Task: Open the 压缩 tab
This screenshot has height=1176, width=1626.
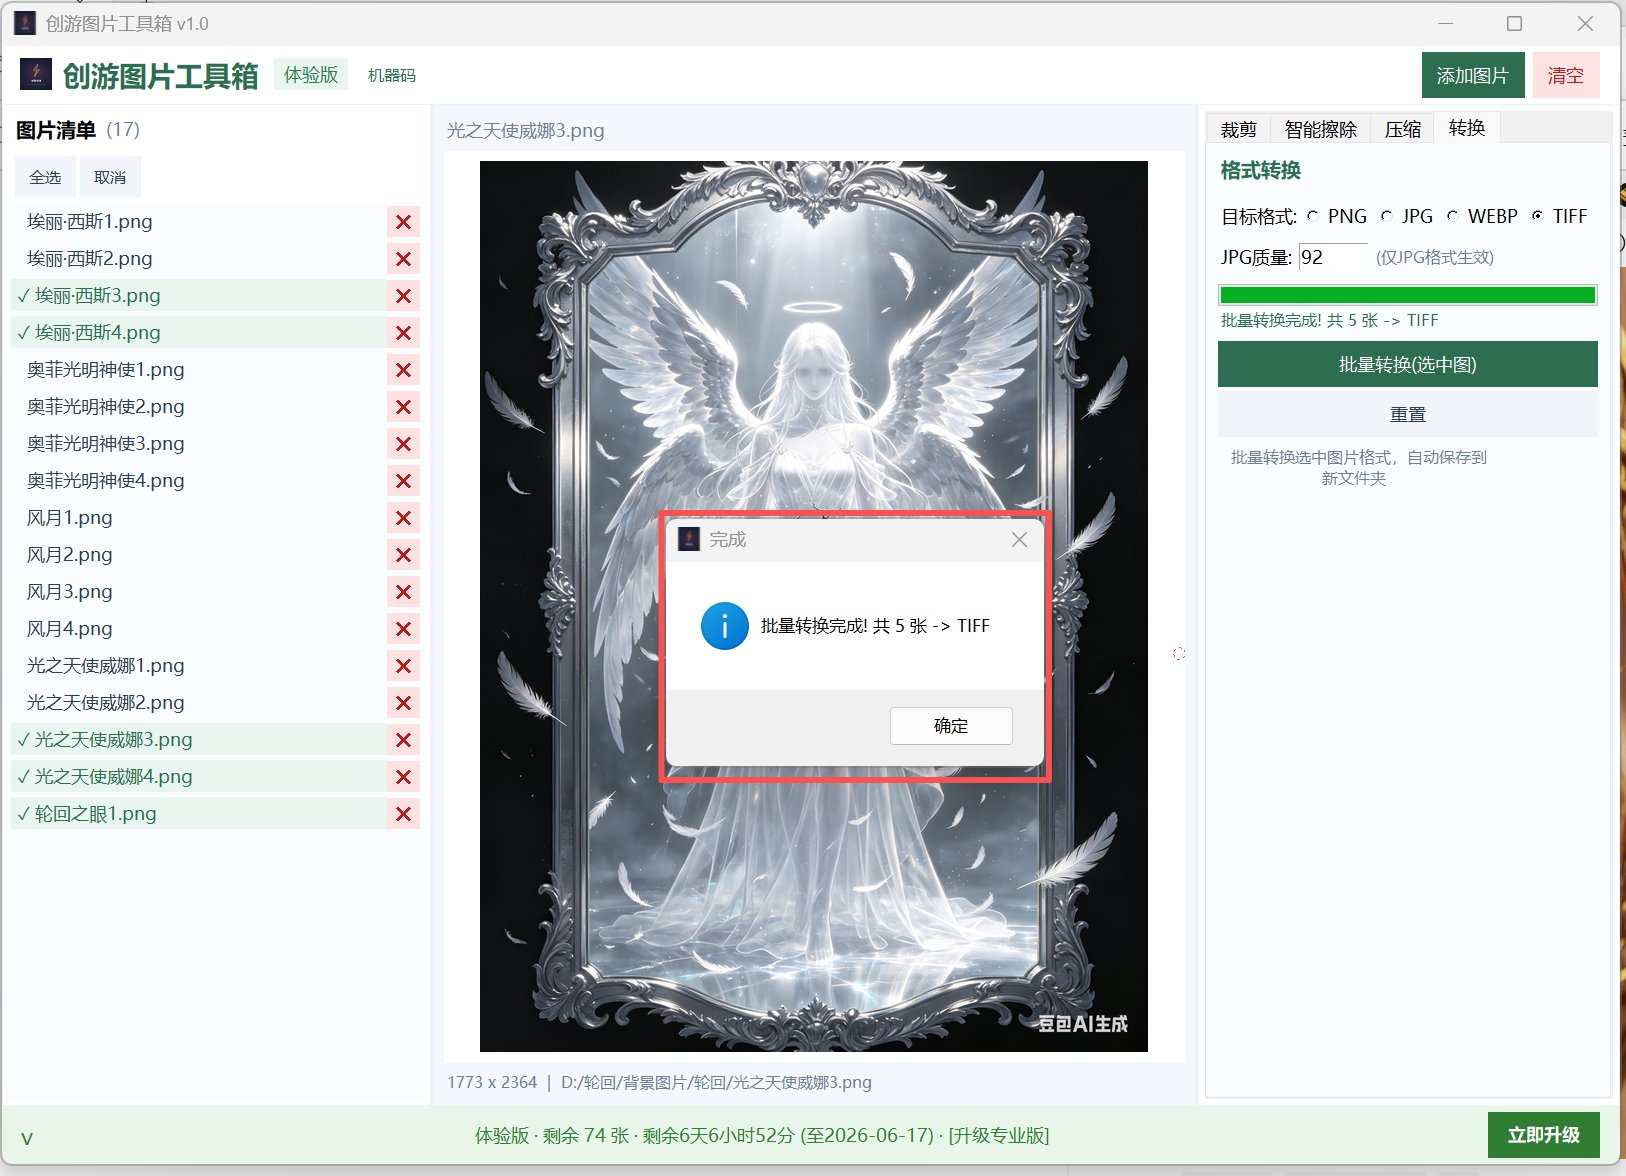Action: point(1402,129)
